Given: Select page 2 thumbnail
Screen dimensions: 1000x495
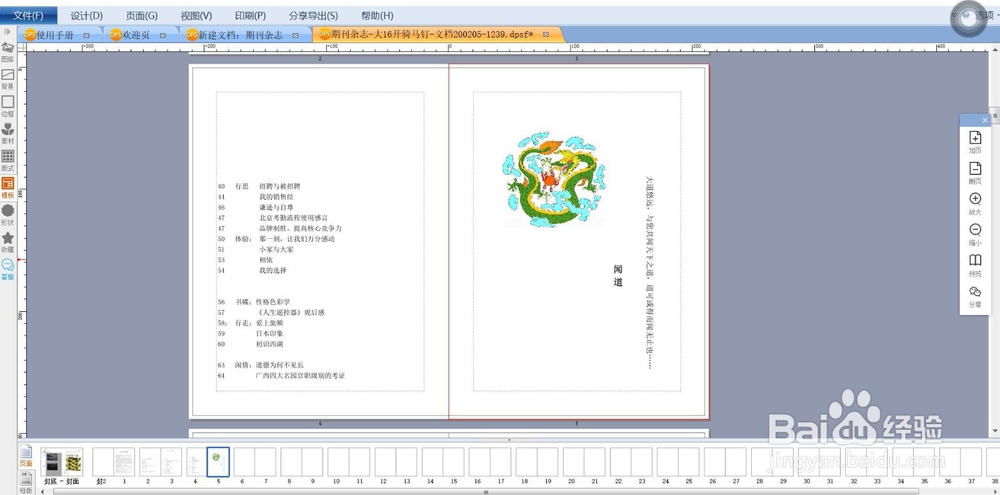Looking at the screenshot, I should [150, 462].
